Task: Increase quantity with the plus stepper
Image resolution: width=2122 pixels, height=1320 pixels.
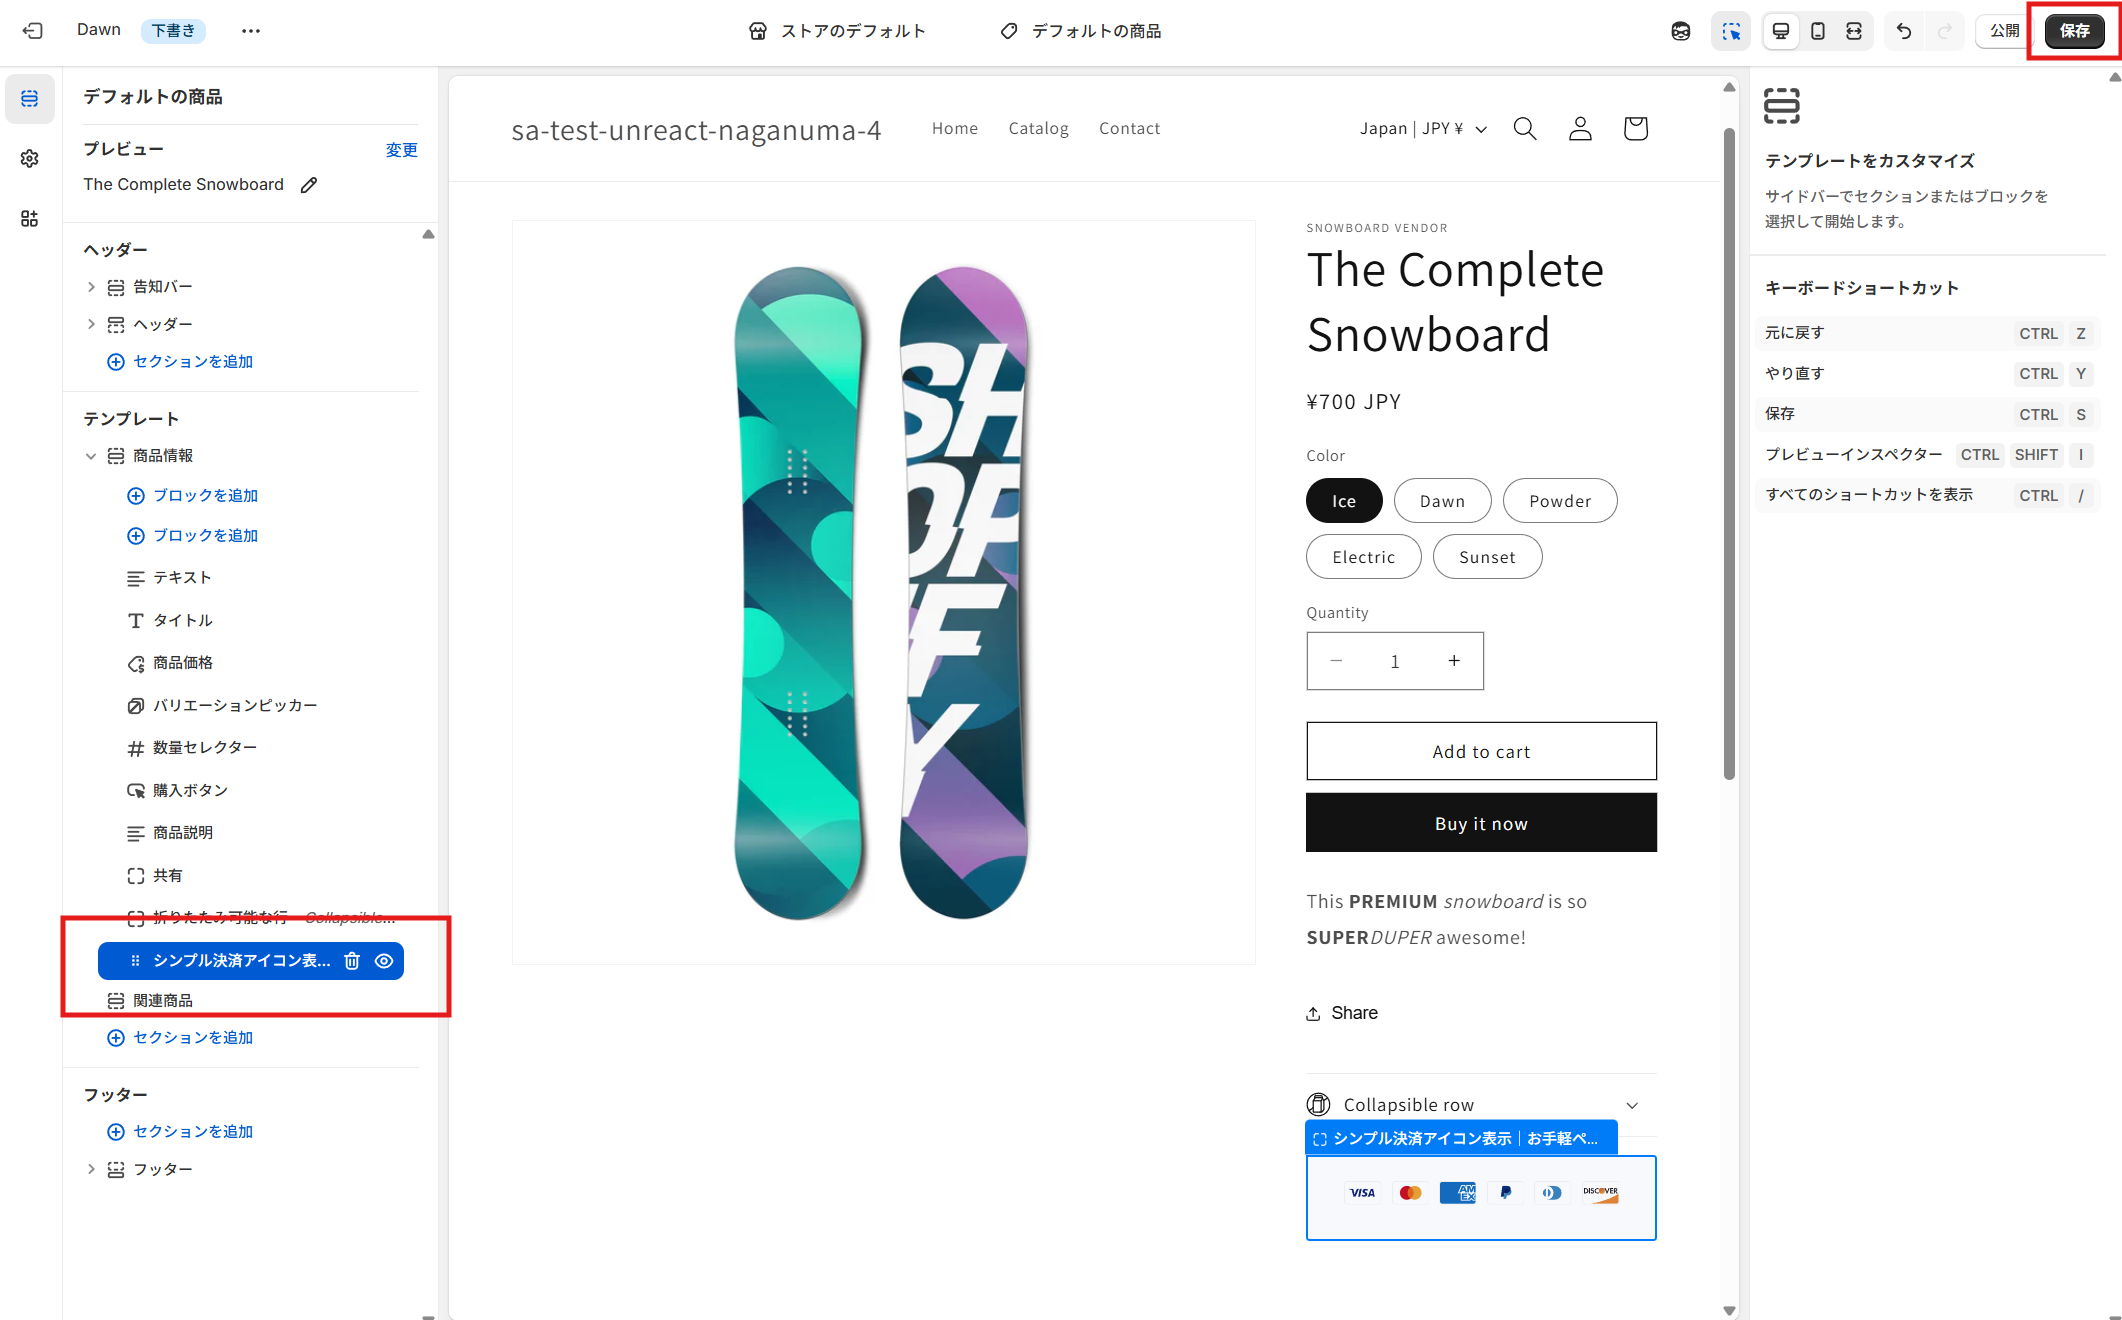Action: tap(1455, 660)
